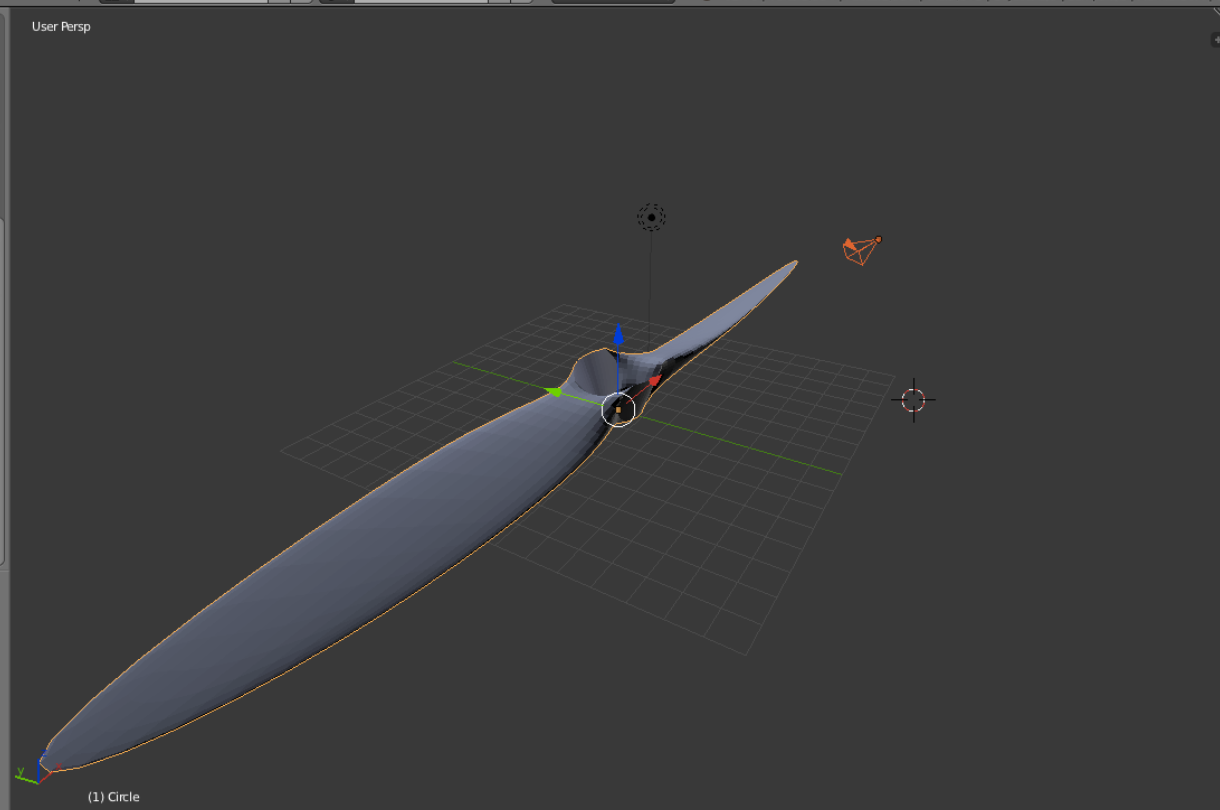Select the large front propeller blade
The image size is (1220, 810).
click(x=300, y=580)
